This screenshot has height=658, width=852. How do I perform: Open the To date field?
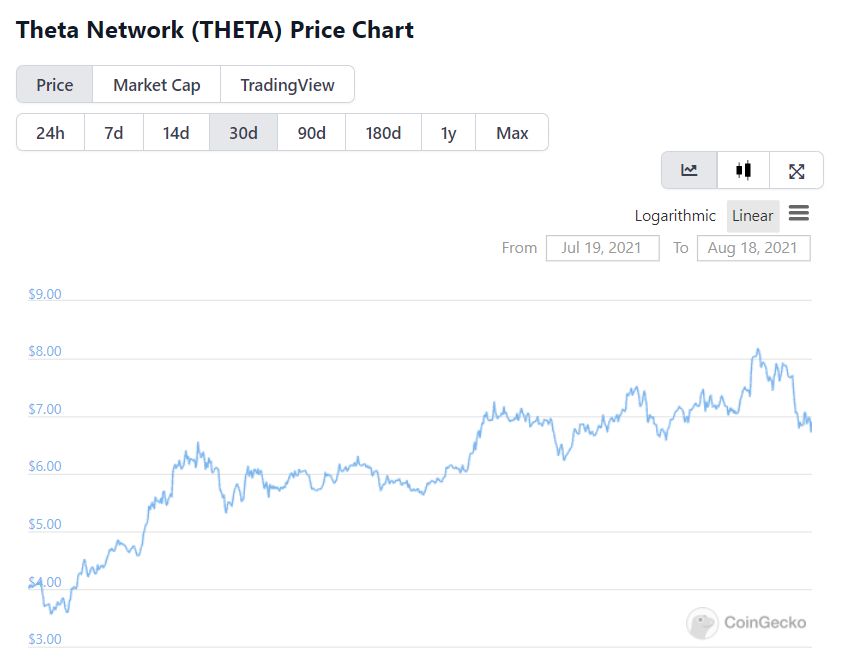(753, 248)
